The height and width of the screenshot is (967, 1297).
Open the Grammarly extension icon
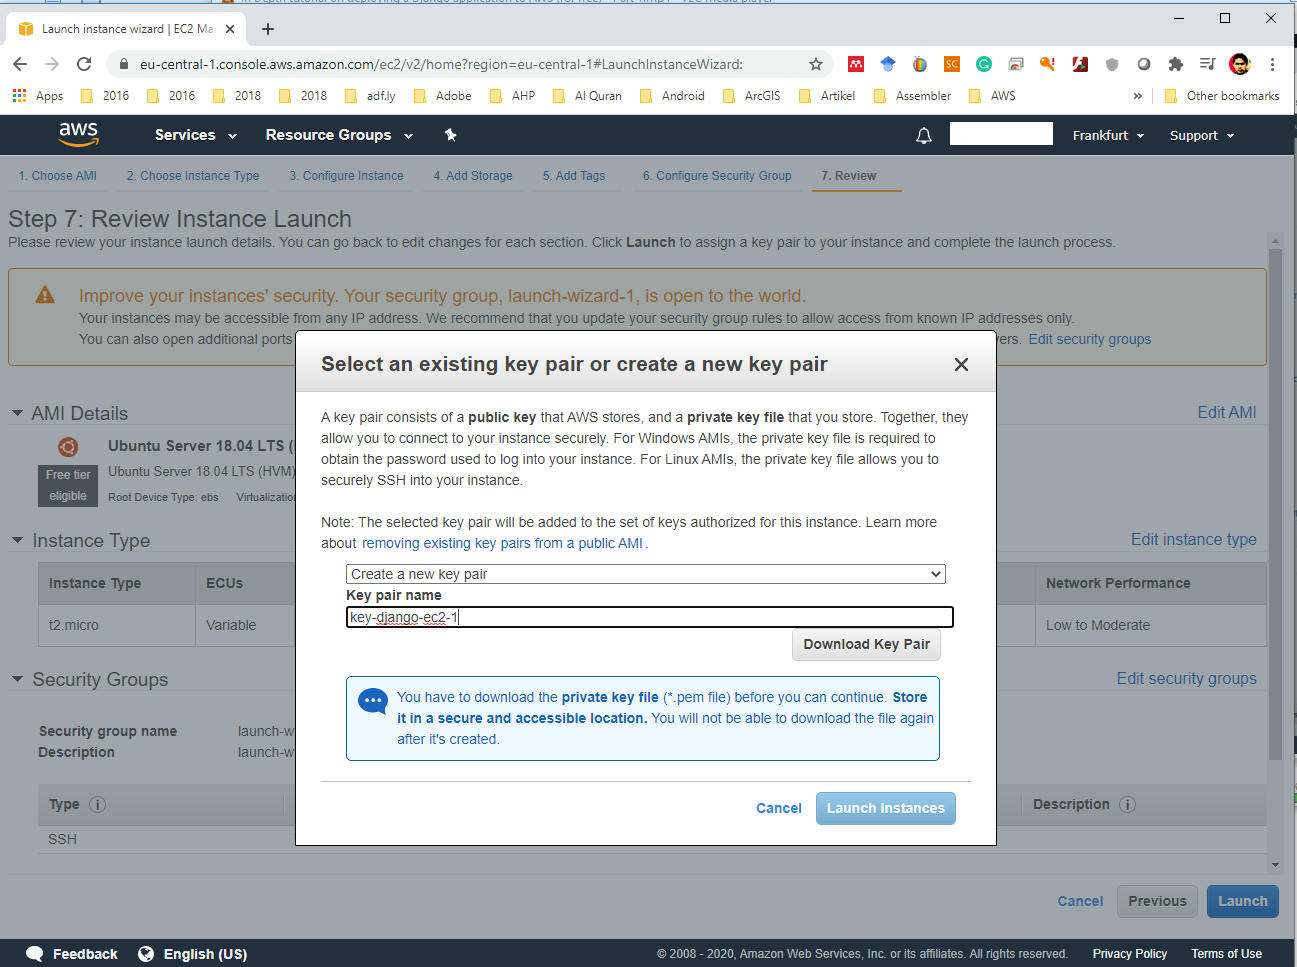(x=984, y=64)
